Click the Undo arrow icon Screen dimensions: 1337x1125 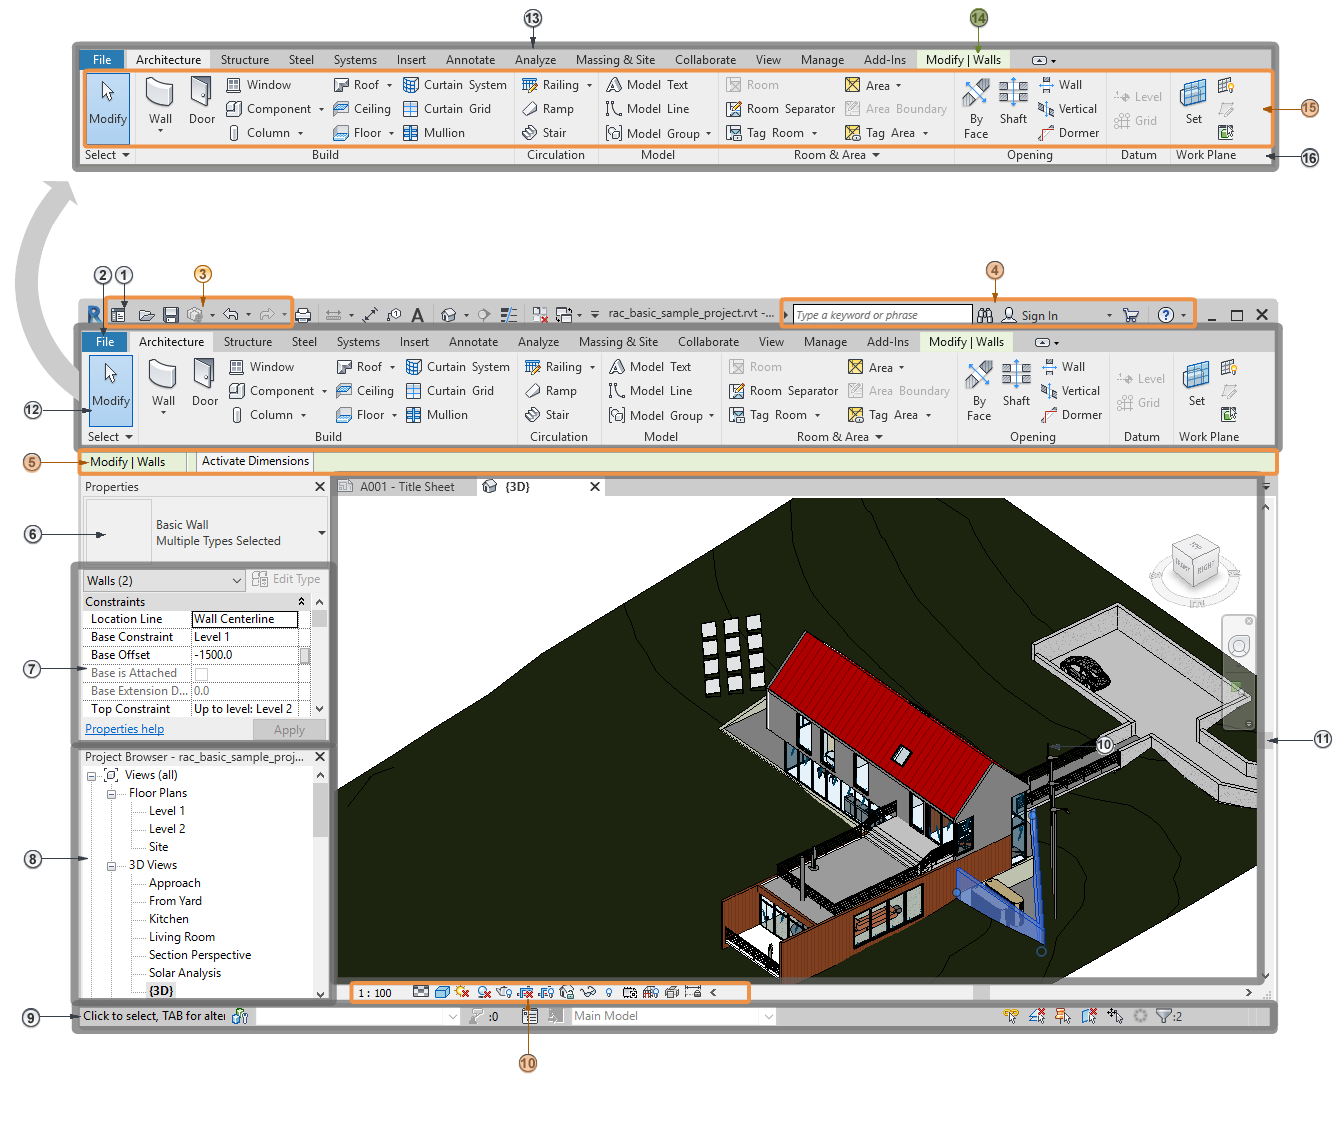tap(230, 315)
